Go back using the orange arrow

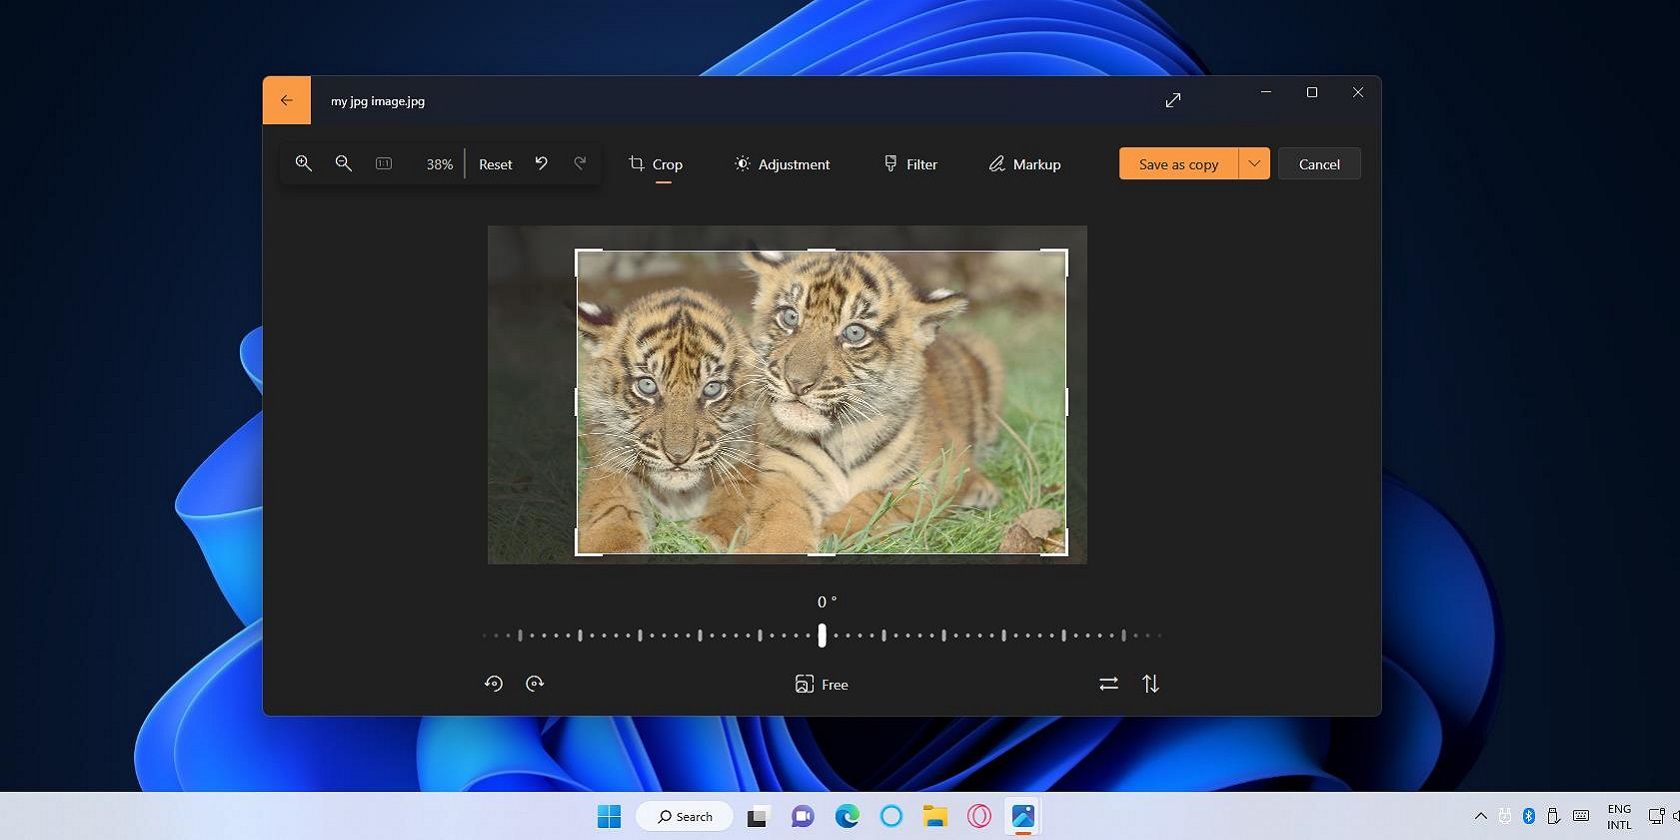point(287,100)
